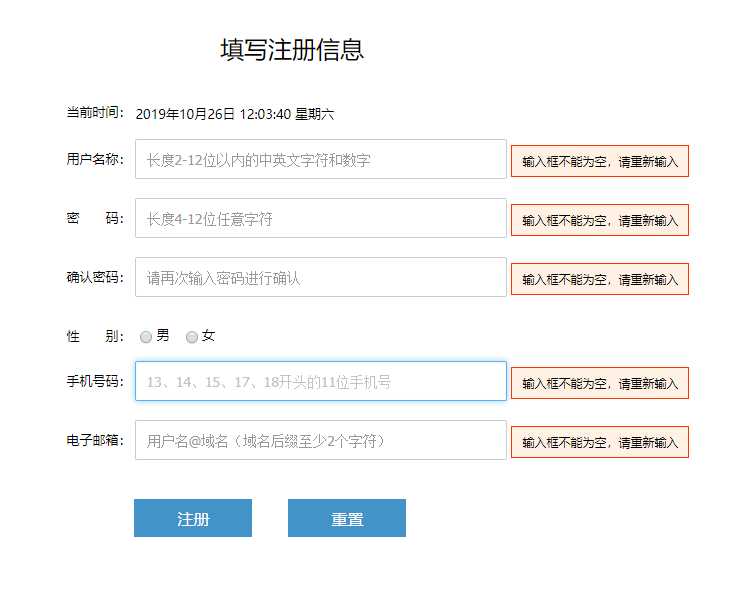Click the error message beside the 手机号码 field

click(x=599, y=383)
